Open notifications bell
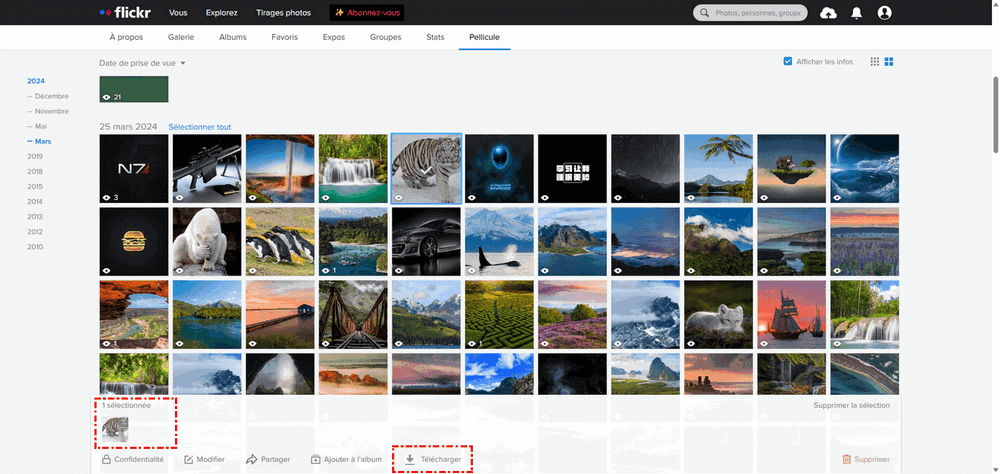 (856, 13)
